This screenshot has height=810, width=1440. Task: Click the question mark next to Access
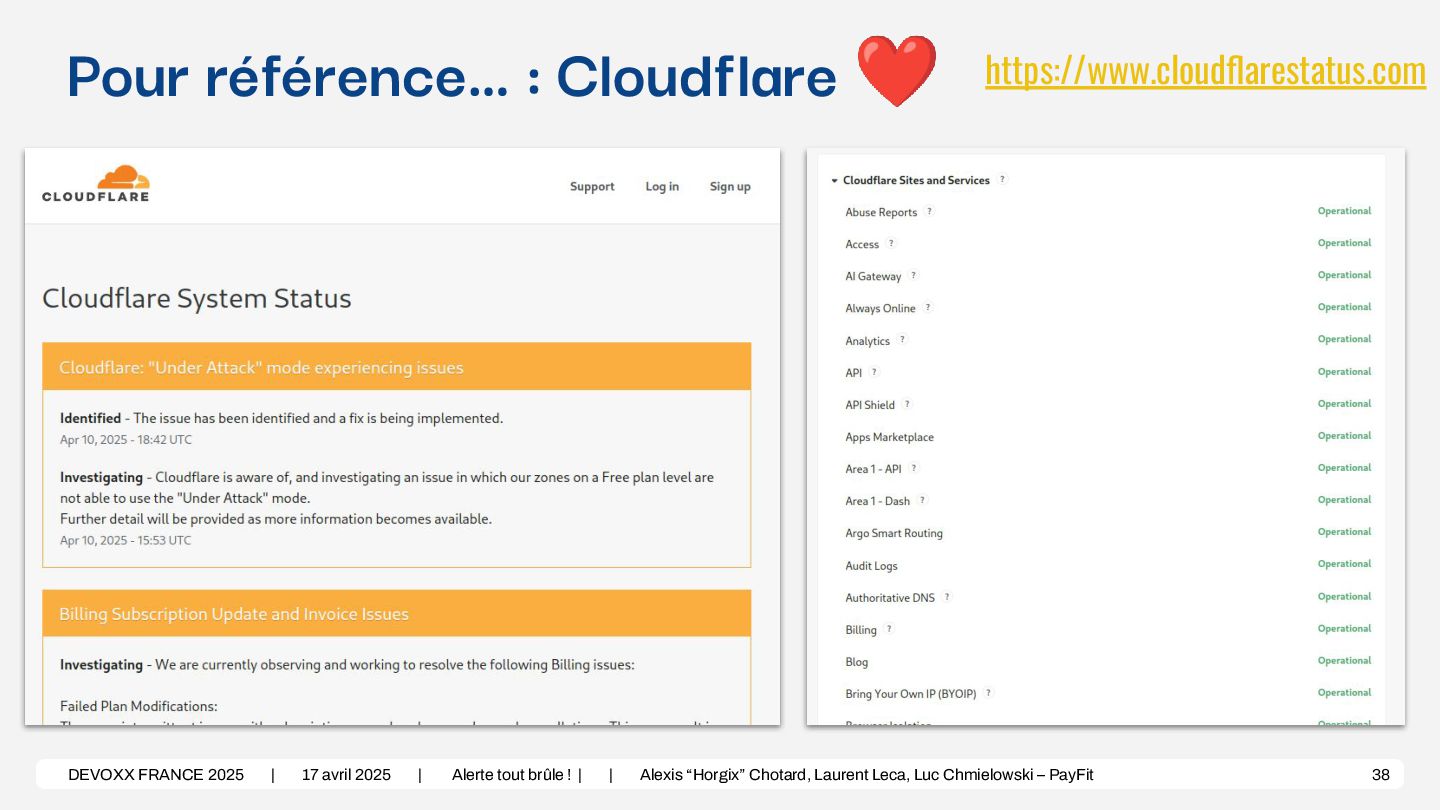coord(891,244)
